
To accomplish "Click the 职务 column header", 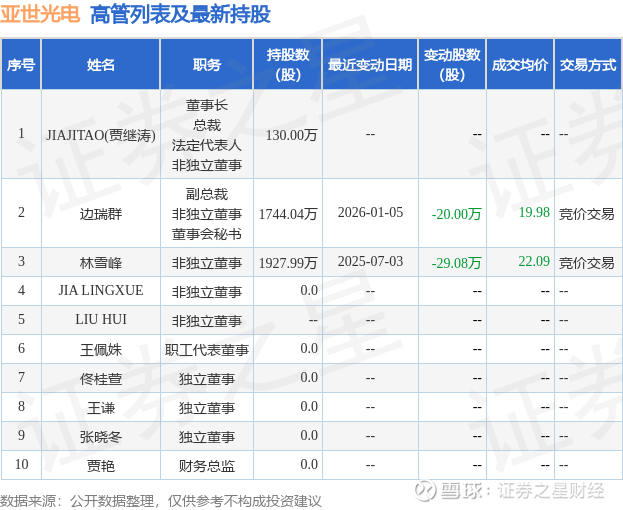I will tap(207, 65).
